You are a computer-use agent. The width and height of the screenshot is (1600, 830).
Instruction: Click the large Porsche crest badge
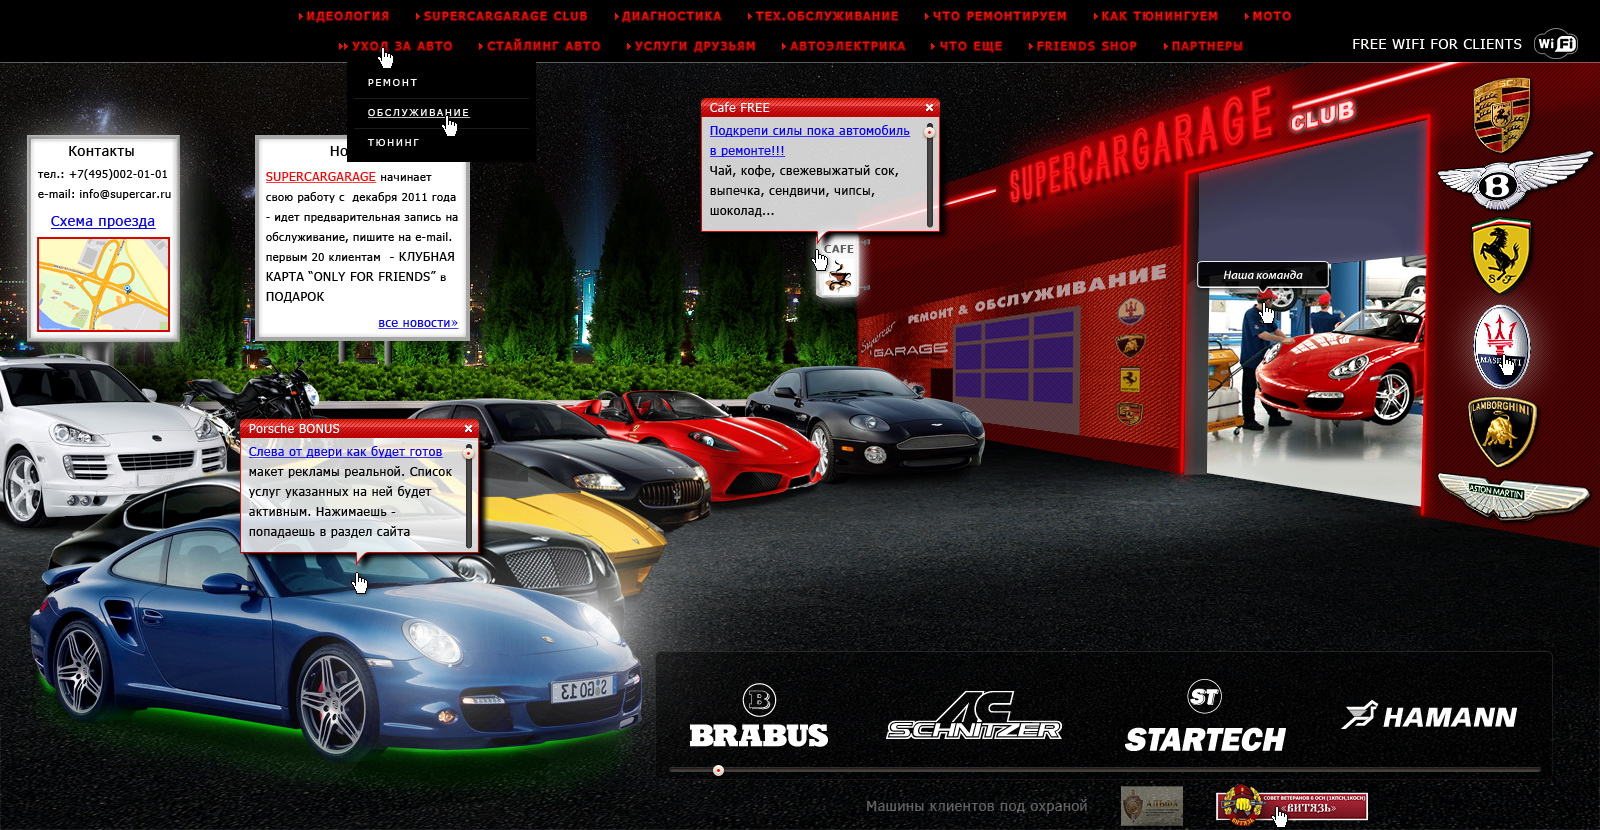coord(1502,114)
